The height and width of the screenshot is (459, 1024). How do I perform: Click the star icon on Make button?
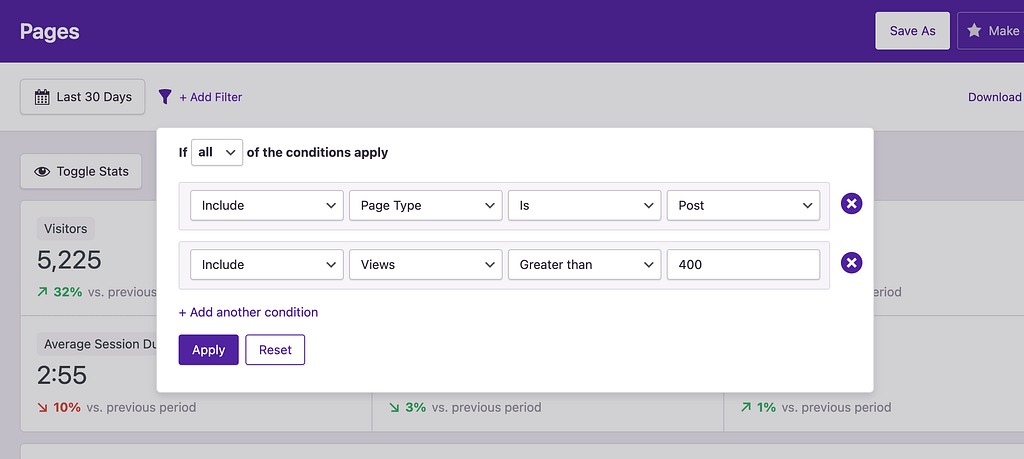(x=974, y=31)
